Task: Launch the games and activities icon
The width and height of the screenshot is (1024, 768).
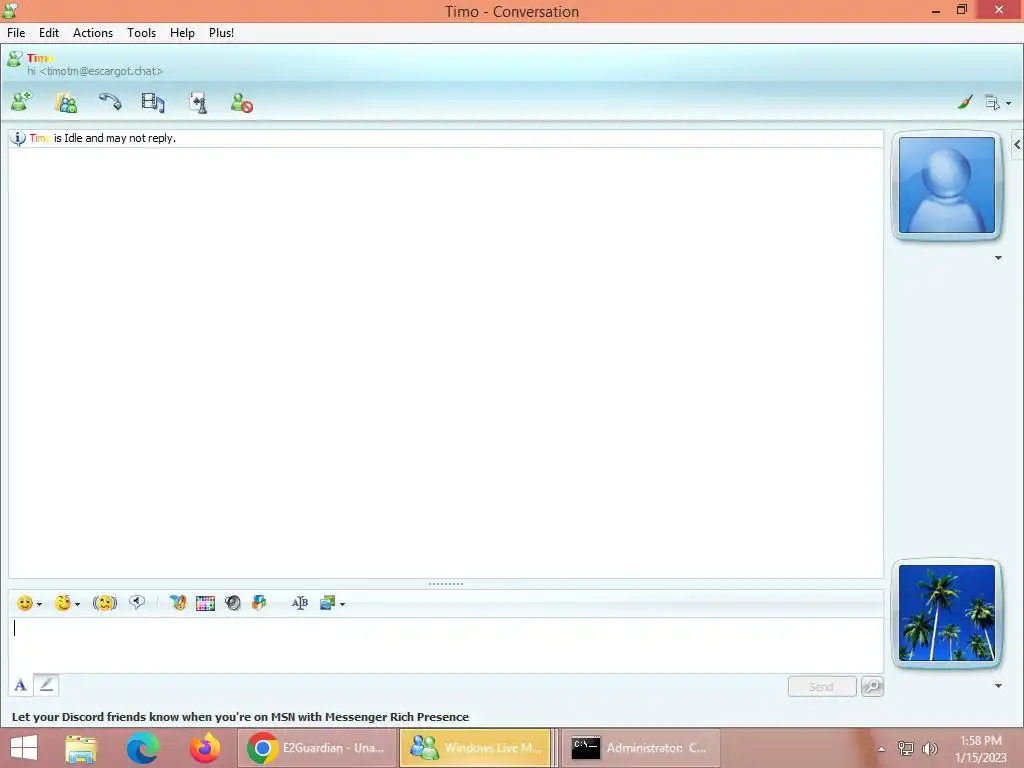Action: tap(198, 103)
